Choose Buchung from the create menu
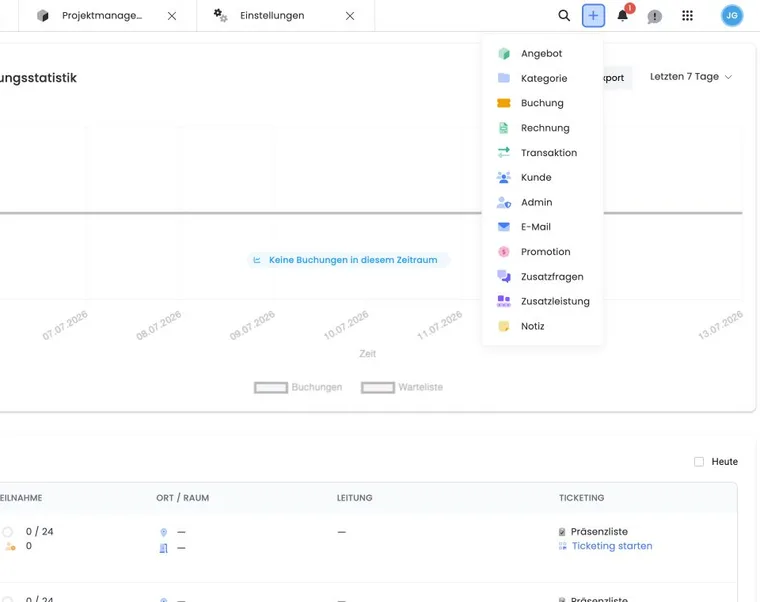This screenshot has height=602, width=760. (542, 103)
